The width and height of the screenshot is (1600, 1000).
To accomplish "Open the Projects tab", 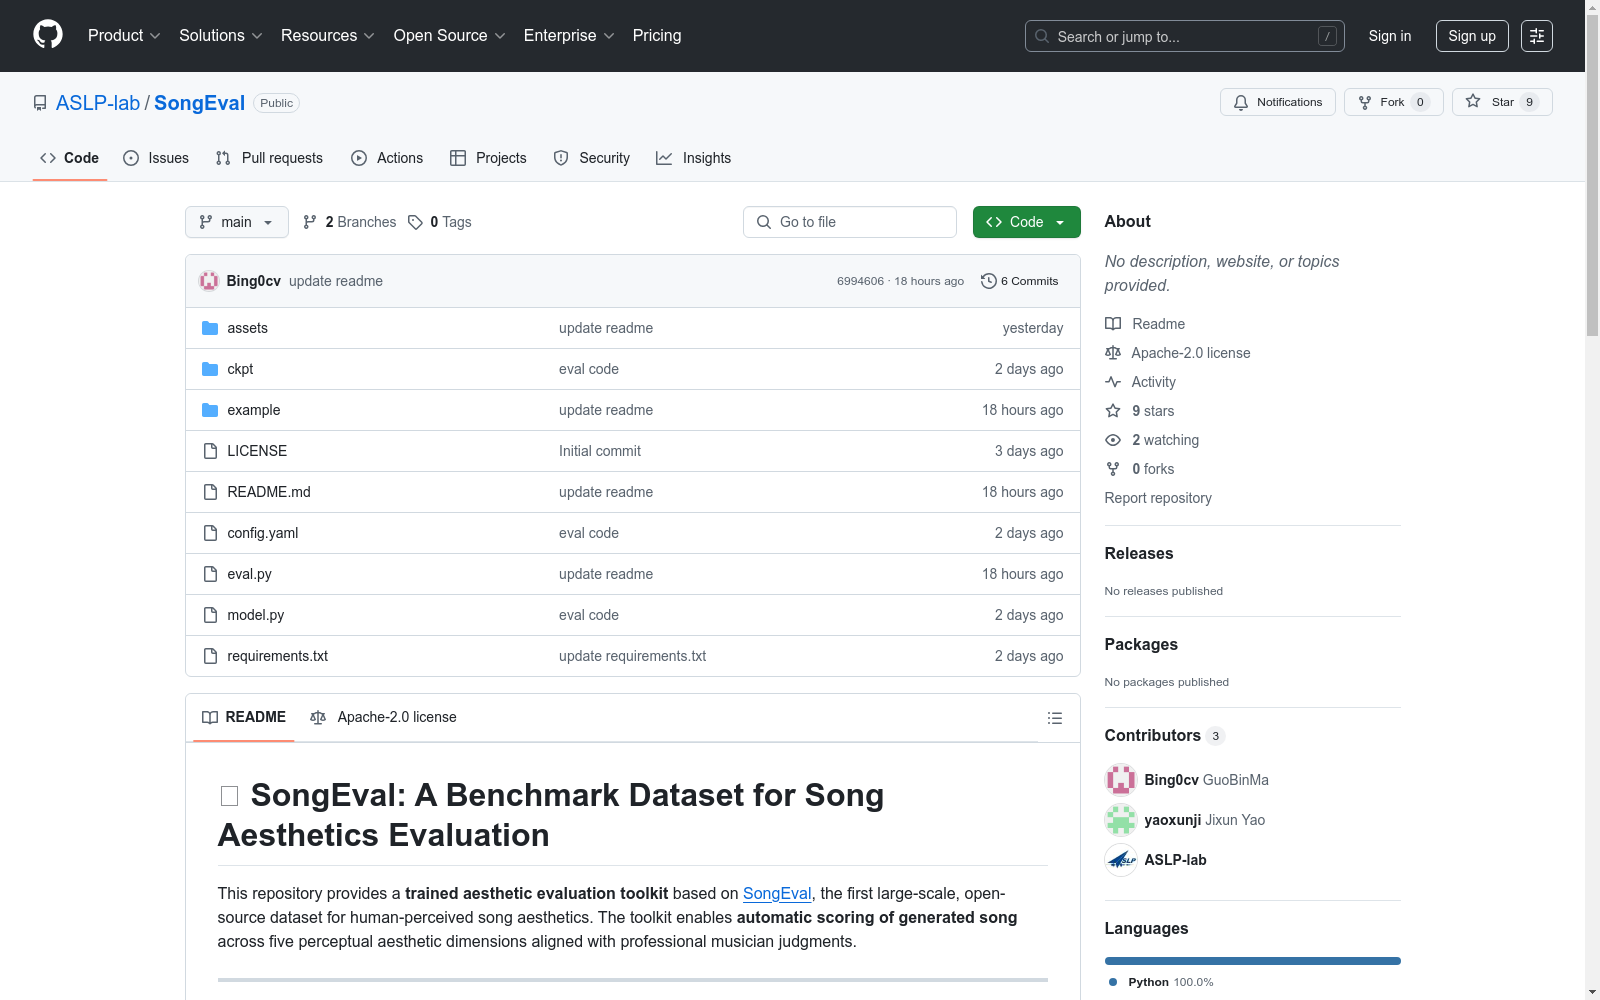I will click(x=488, y=158).
